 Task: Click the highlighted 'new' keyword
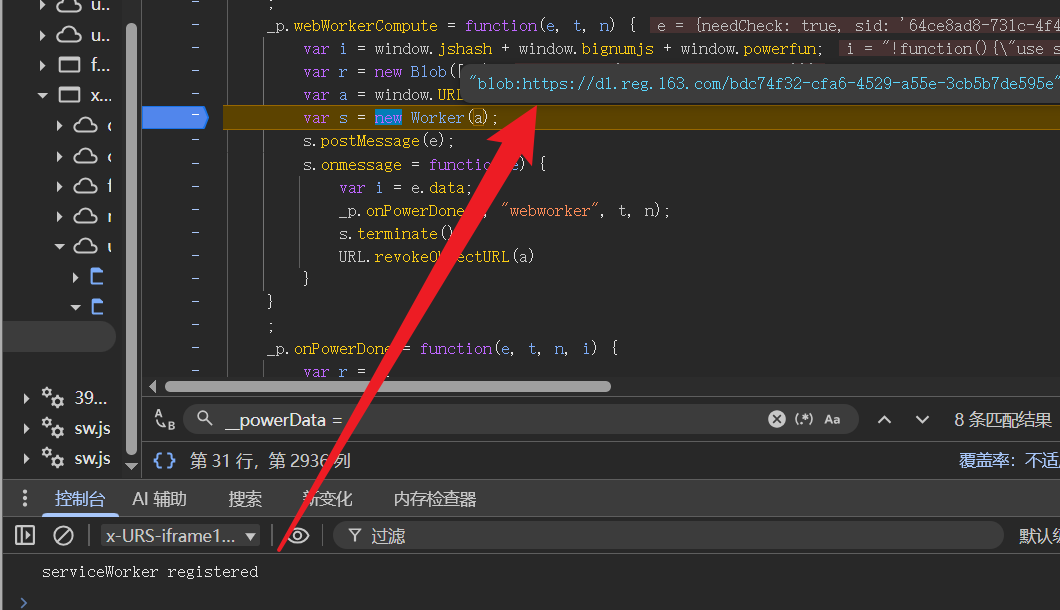388,118
